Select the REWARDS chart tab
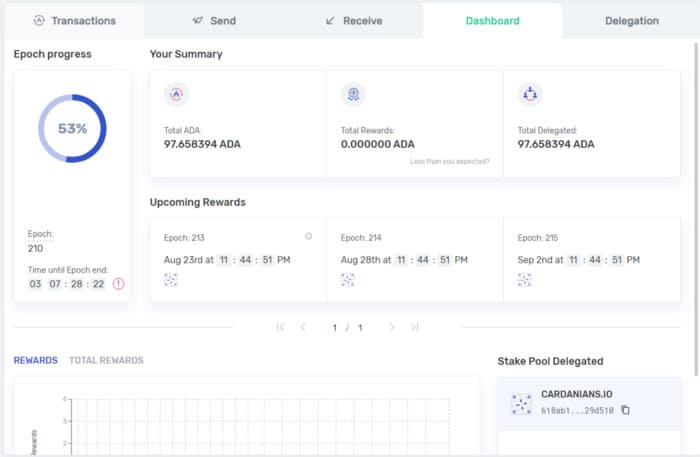 tap(36, 360)
